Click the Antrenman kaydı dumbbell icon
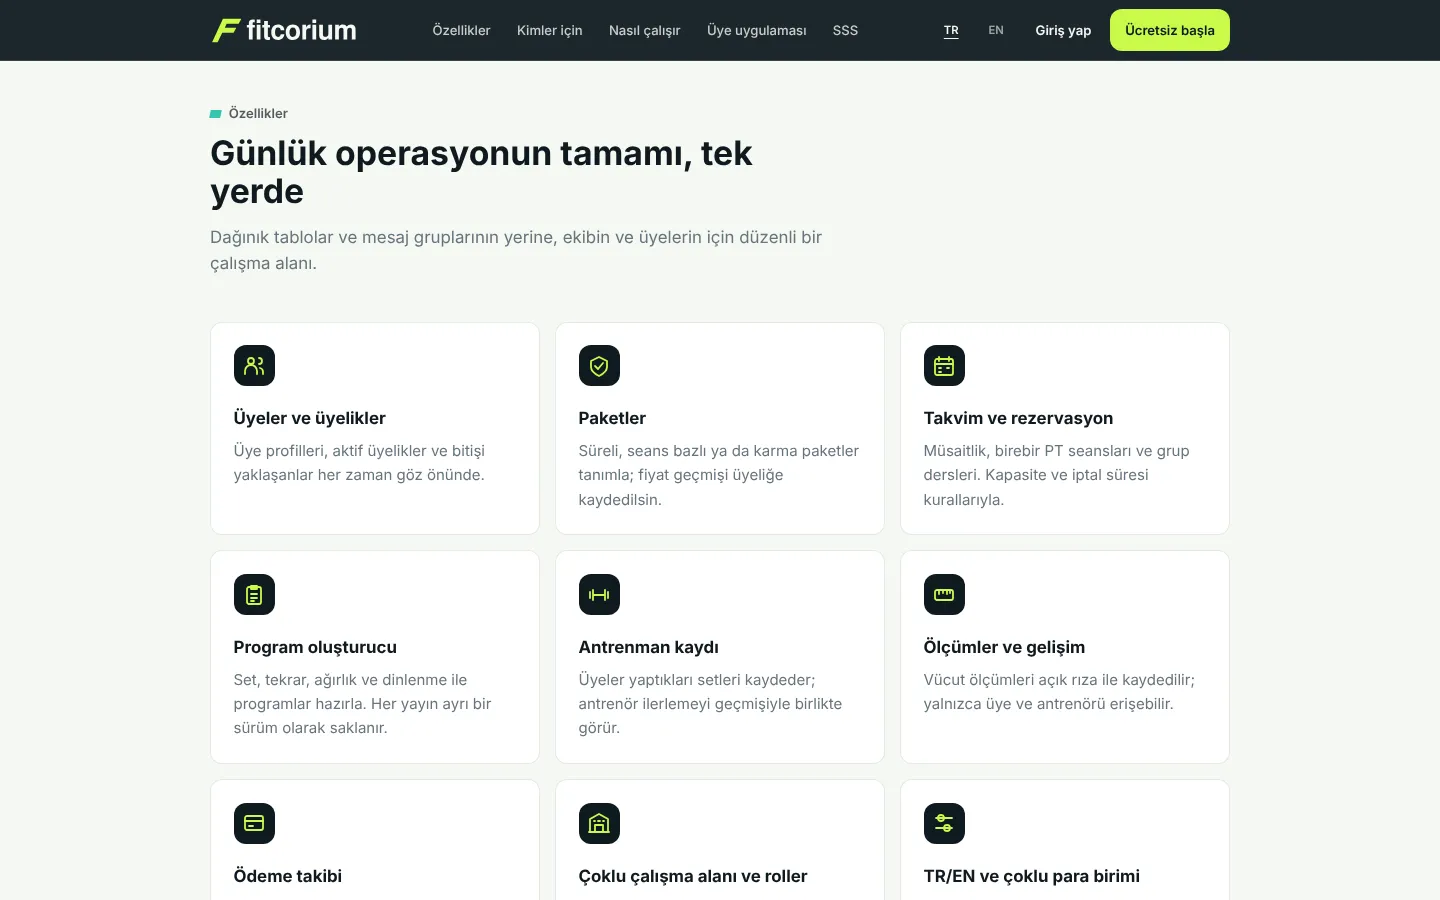The width and height of the screenshot is (1440, 900). pos(599,595)
